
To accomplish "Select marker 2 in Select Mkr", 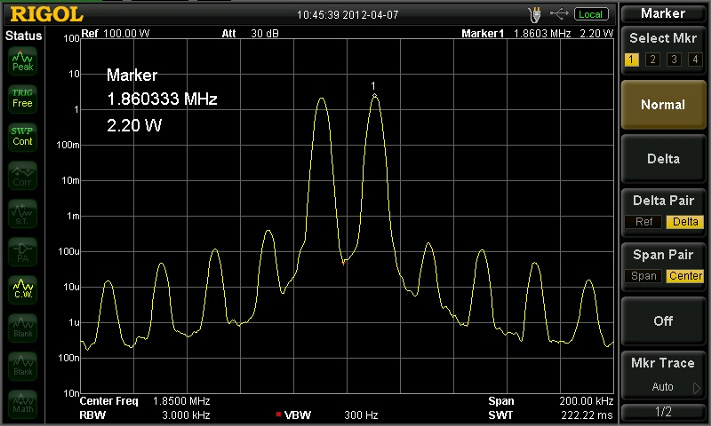I will pos(652,60).
